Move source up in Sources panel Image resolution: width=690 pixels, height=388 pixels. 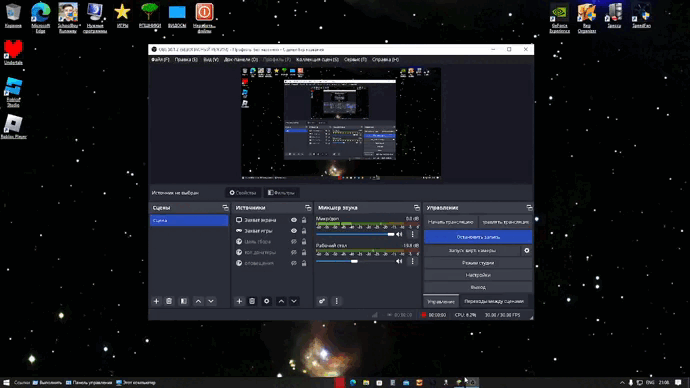(x=281, y=301)
